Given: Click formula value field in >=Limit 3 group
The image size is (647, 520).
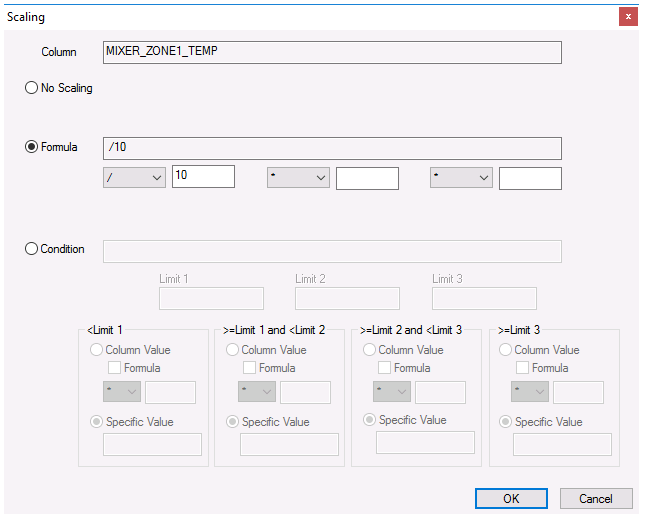Looking at the screenshot, I should pos(578,392).
